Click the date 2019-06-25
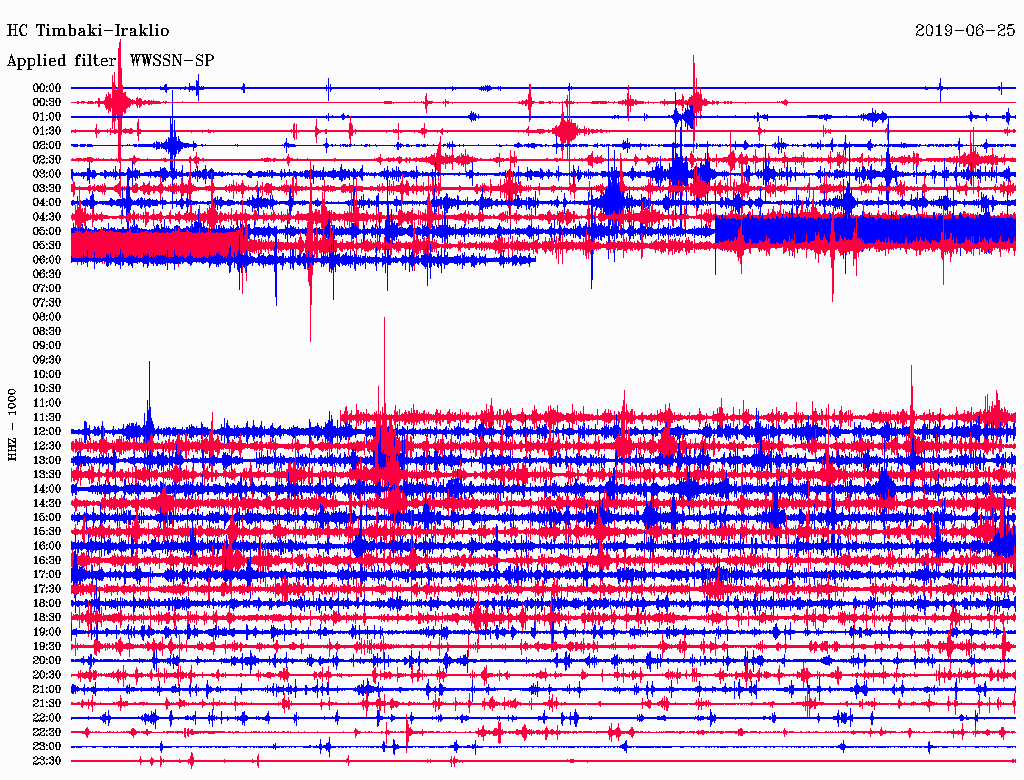1024x780 pixels. (965, 31)
